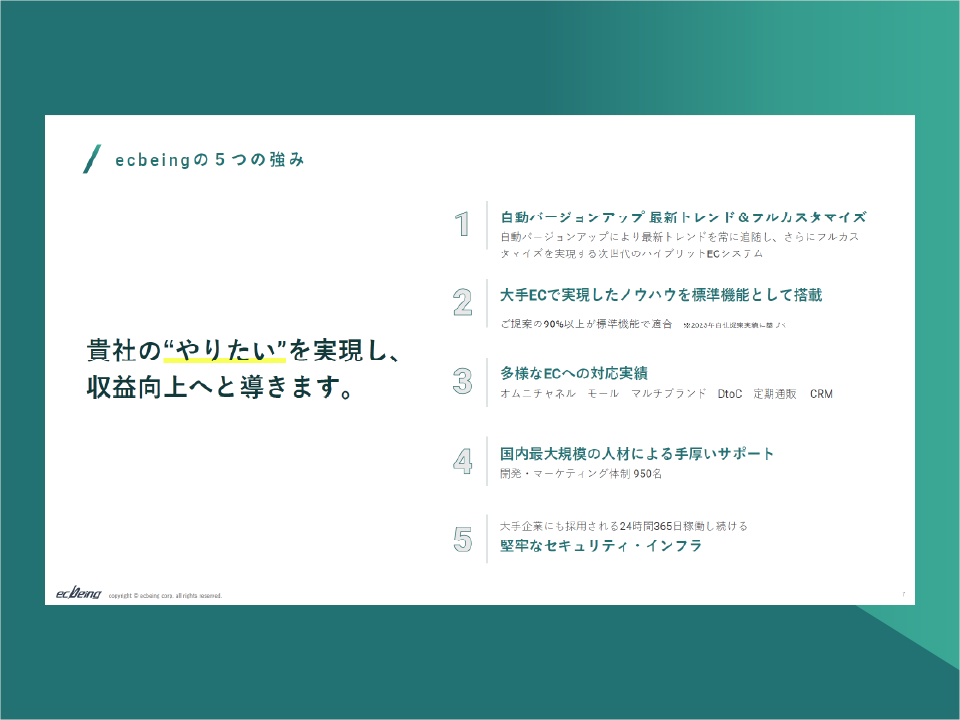This screenshot has height=720, width=960.
Task: Click the large outlined number 1
Action: [463, 224]
